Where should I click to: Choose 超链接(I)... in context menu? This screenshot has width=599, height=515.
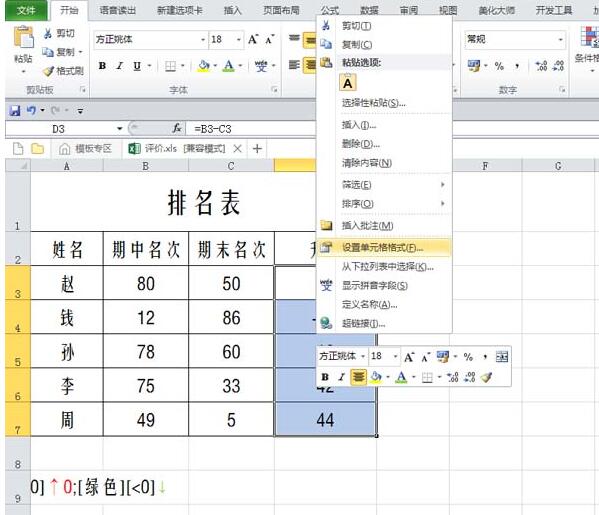(x=384, y=324)
